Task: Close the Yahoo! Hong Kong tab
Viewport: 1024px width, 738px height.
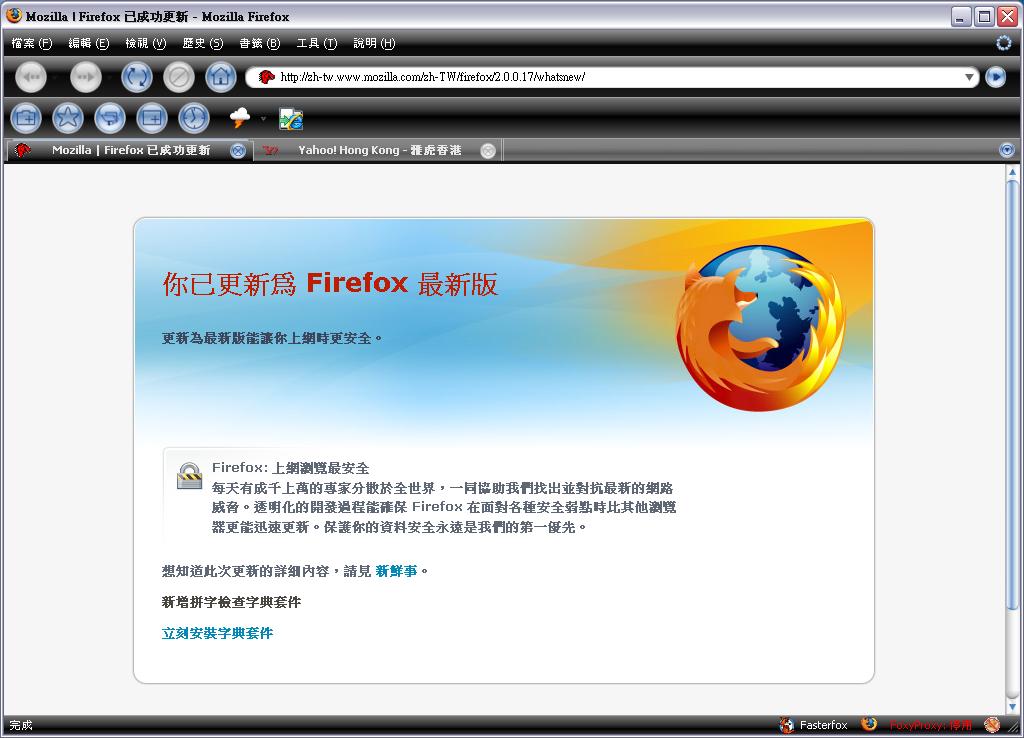Action: [488, 151]
